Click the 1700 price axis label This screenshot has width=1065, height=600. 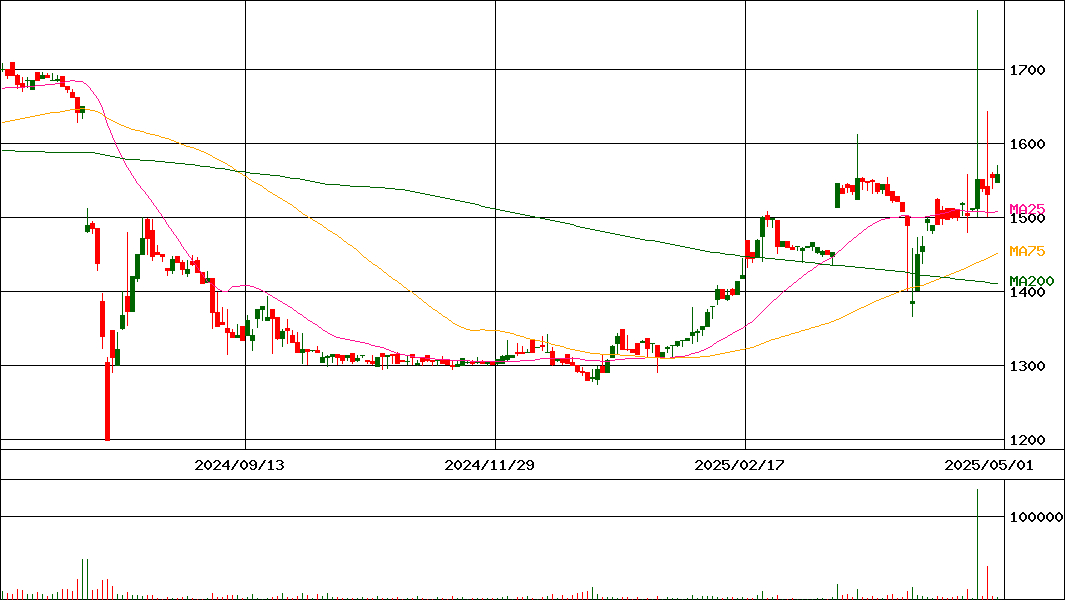[1028, 70]
